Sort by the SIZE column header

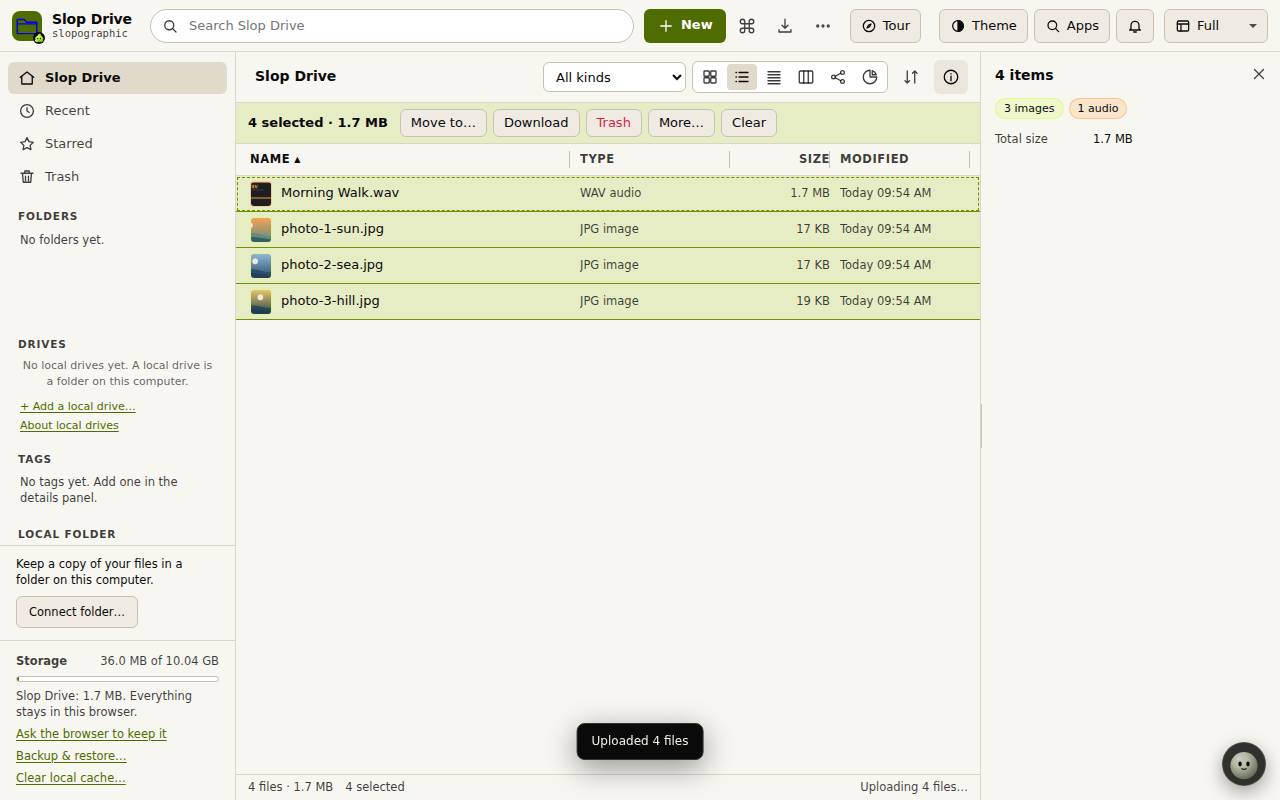pos(814,159)
